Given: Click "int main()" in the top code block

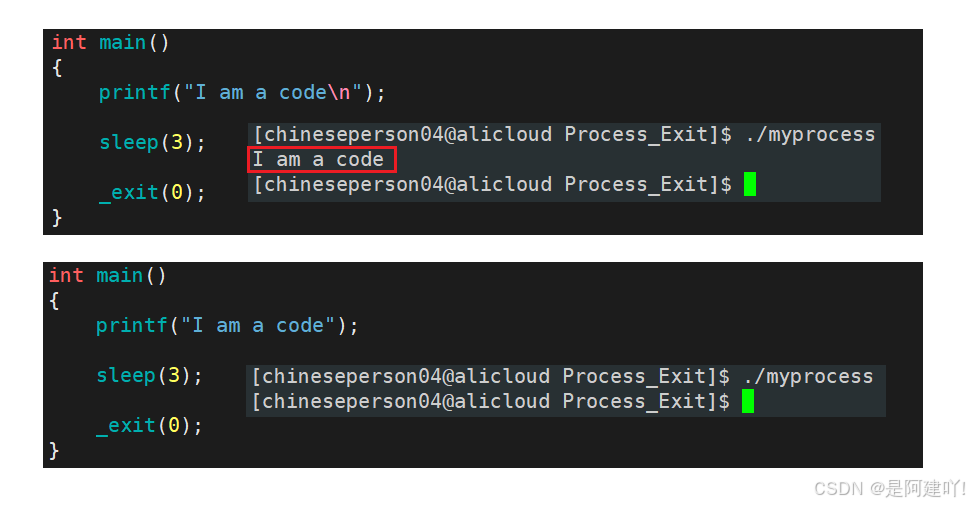Looking at the screenshot, I should (x=110, y=43).
